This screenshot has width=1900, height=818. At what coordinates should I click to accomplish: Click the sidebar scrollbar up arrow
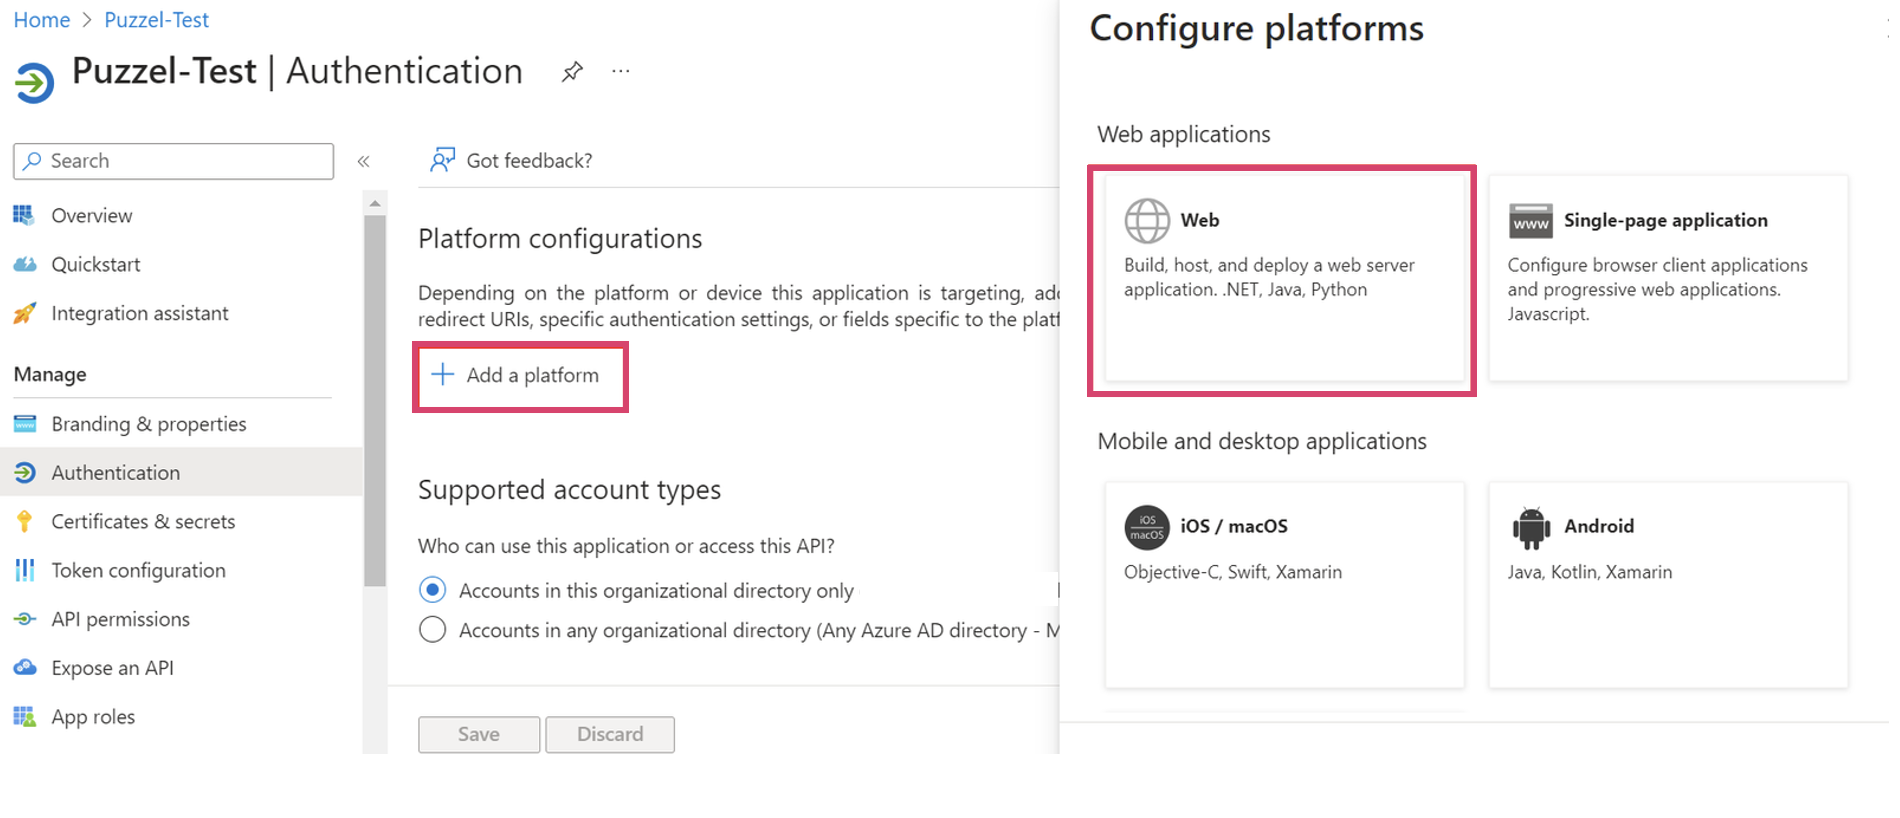(375, 204)
